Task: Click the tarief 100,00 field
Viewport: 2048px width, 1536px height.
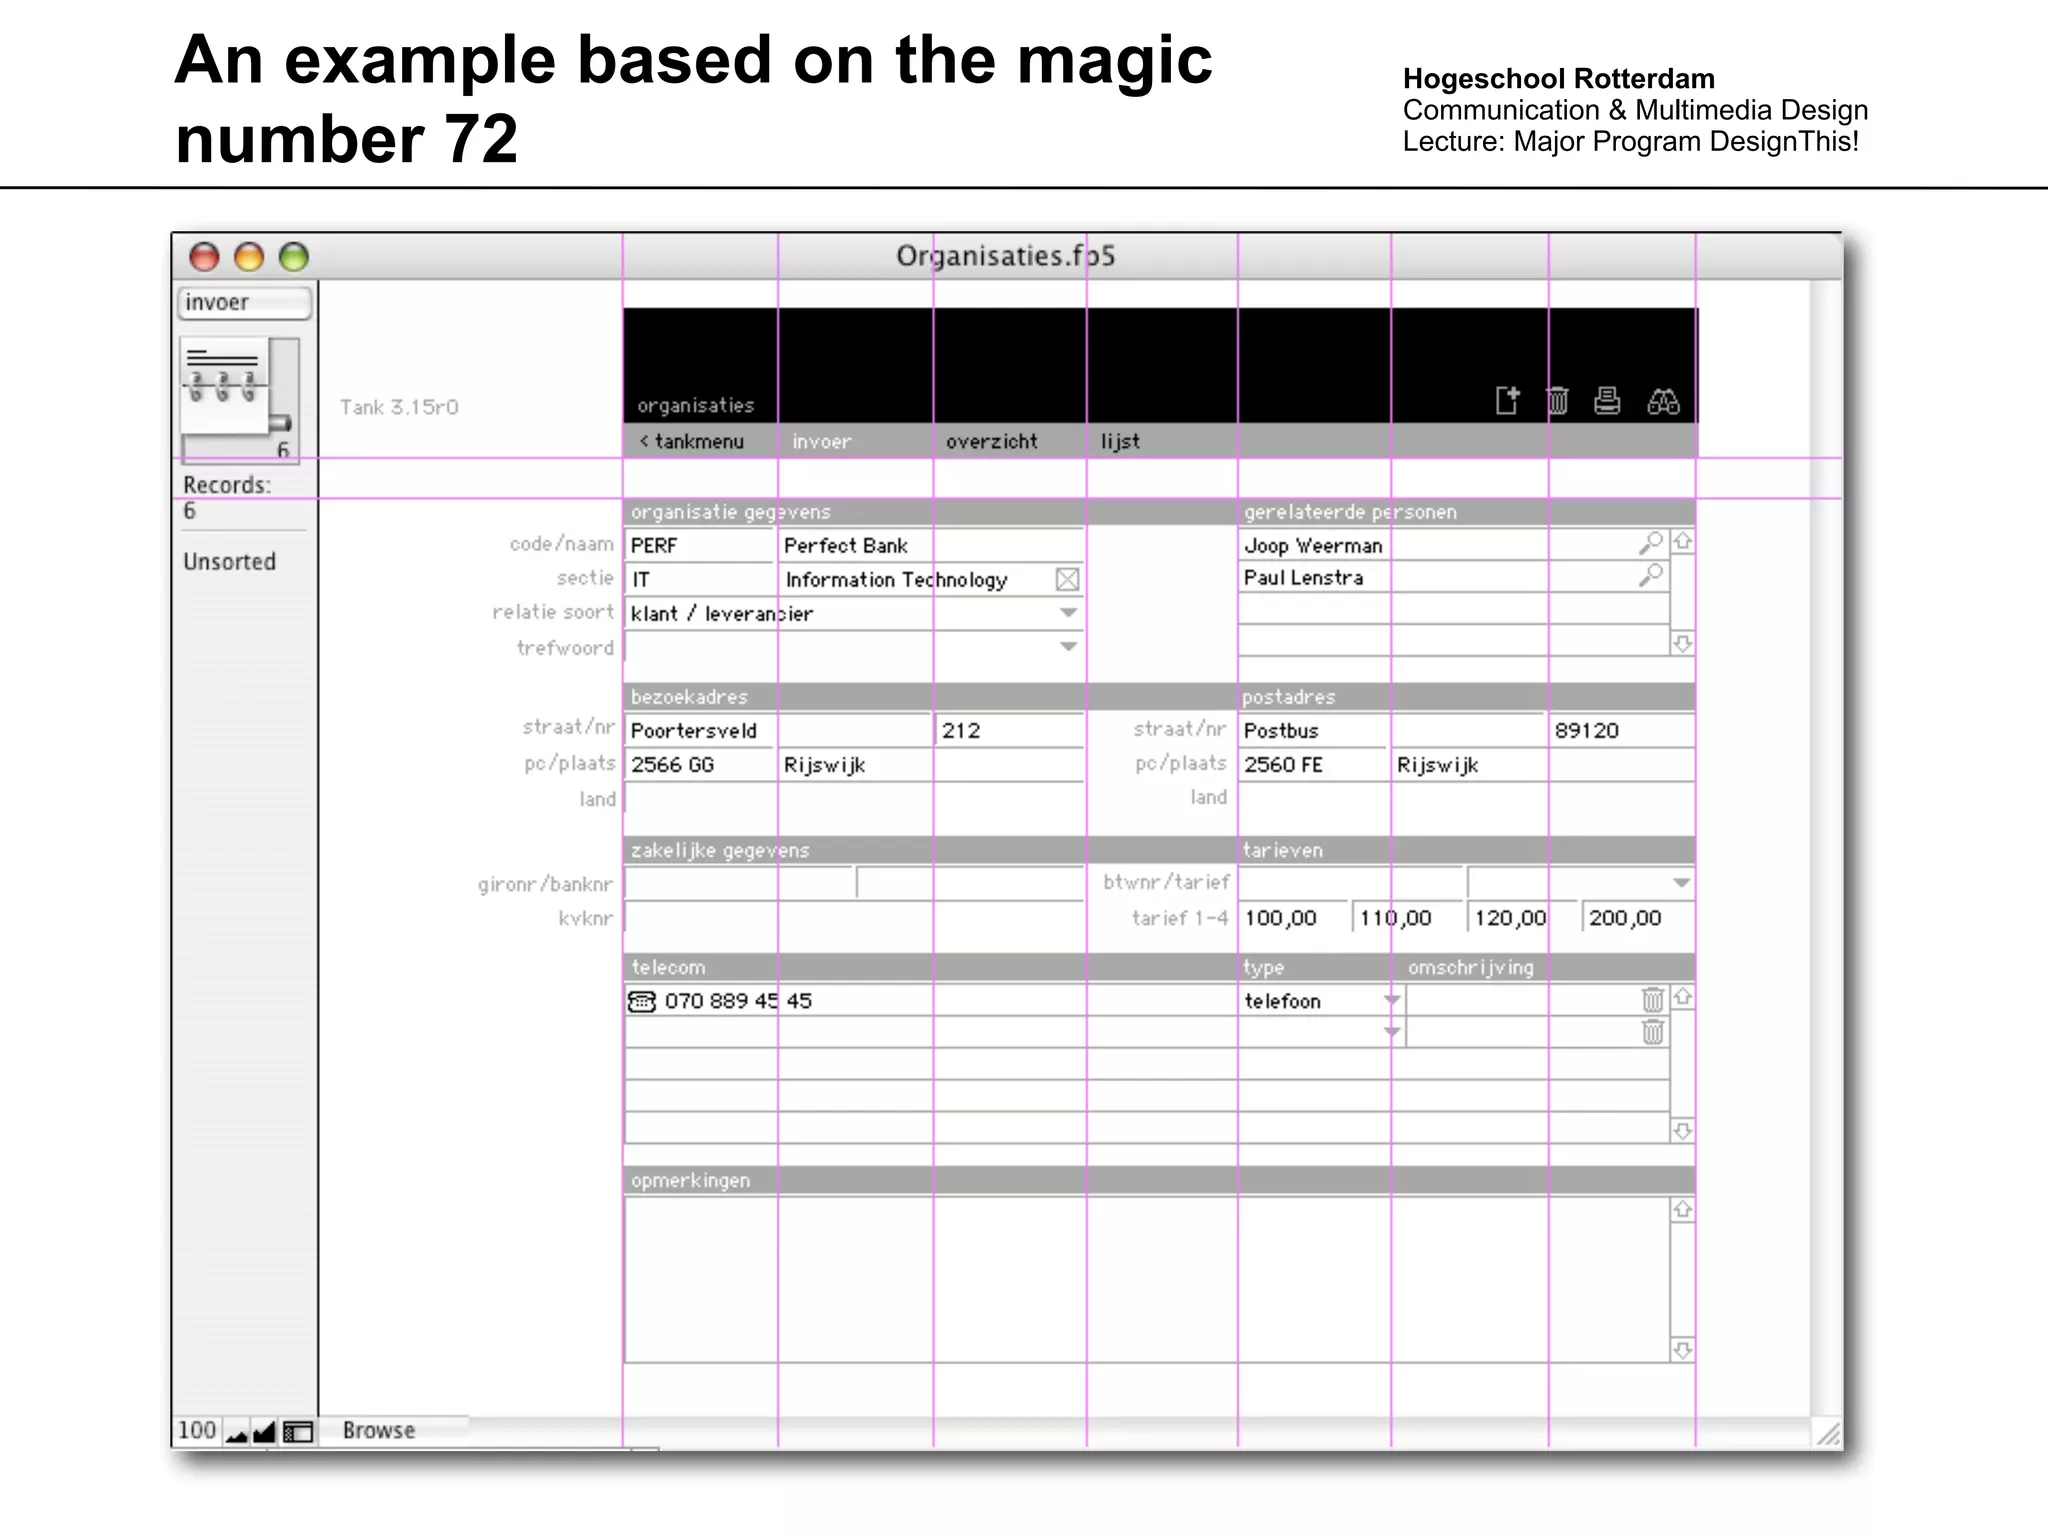Action: click(1293, 917)
